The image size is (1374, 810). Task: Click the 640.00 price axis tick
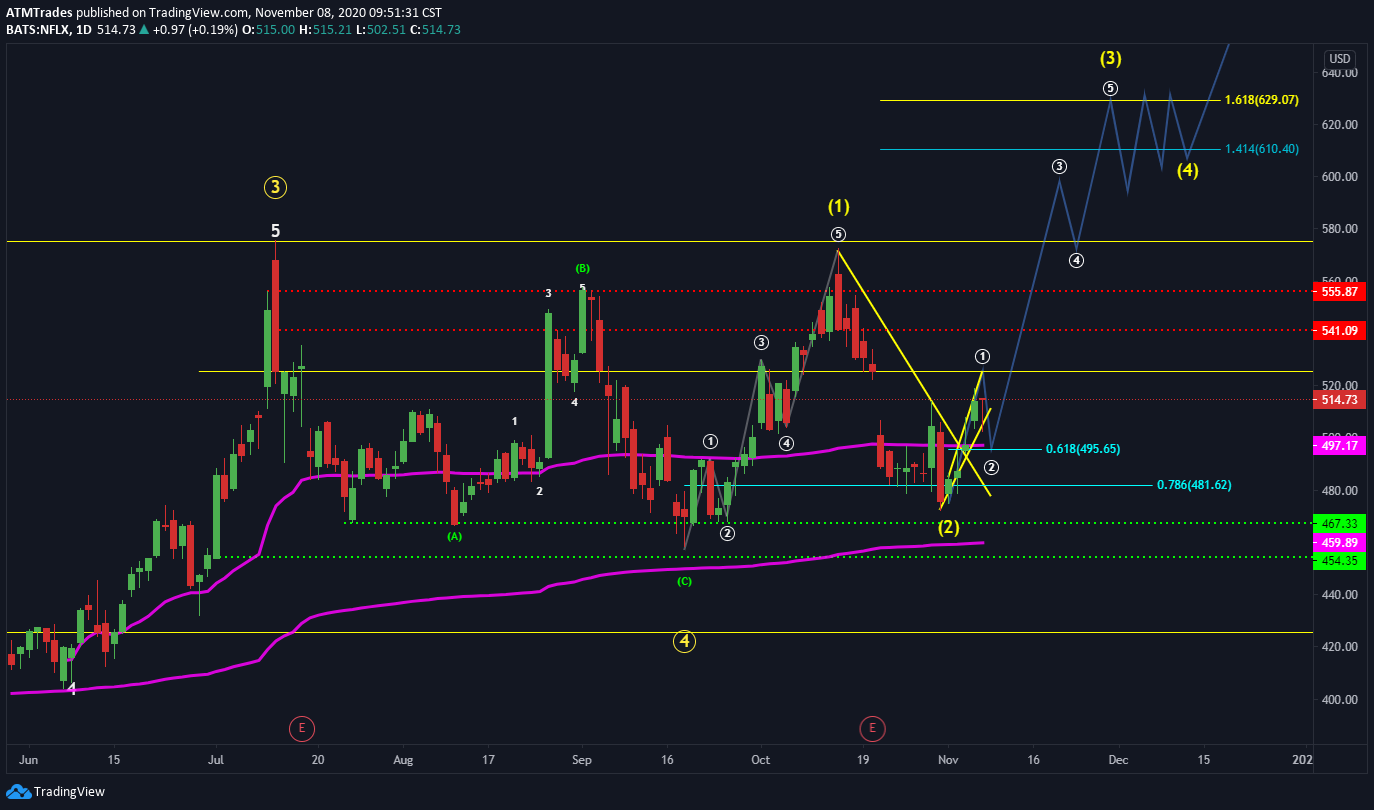1338,73
